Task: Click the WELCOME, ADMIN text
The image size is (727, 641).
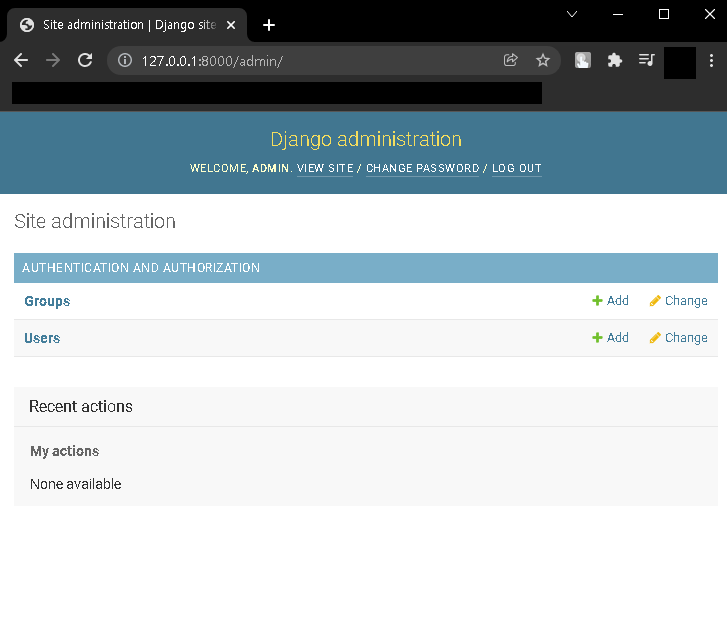Action: [x=241, y=168]
